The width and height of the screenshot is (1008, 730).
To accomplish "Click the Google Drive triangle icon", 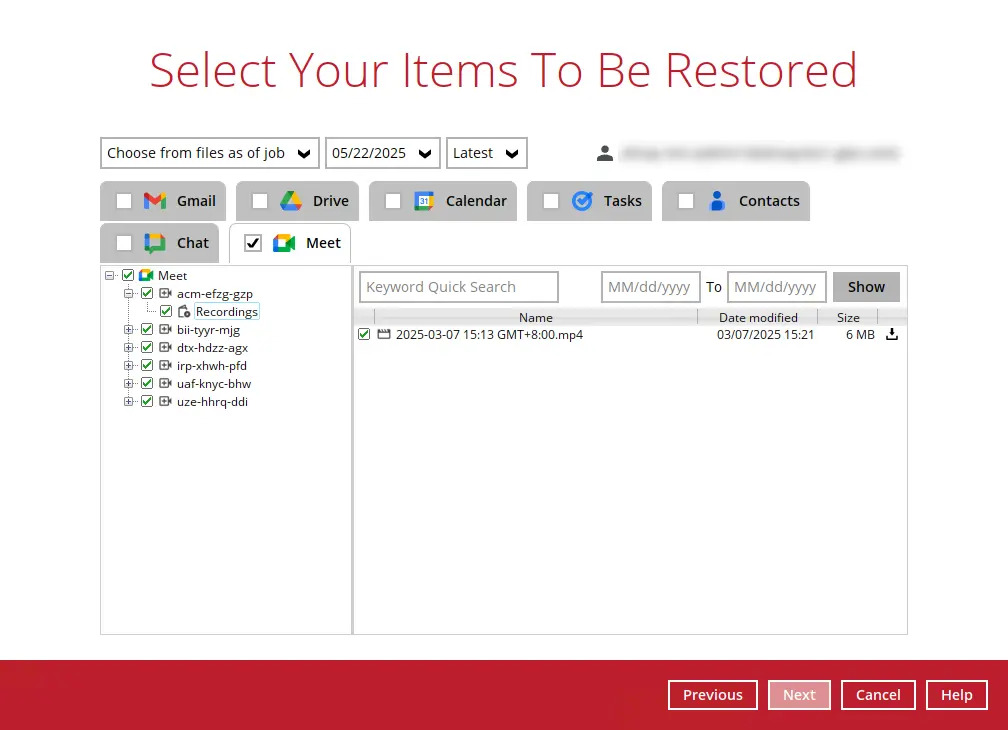I will (291, 201).
